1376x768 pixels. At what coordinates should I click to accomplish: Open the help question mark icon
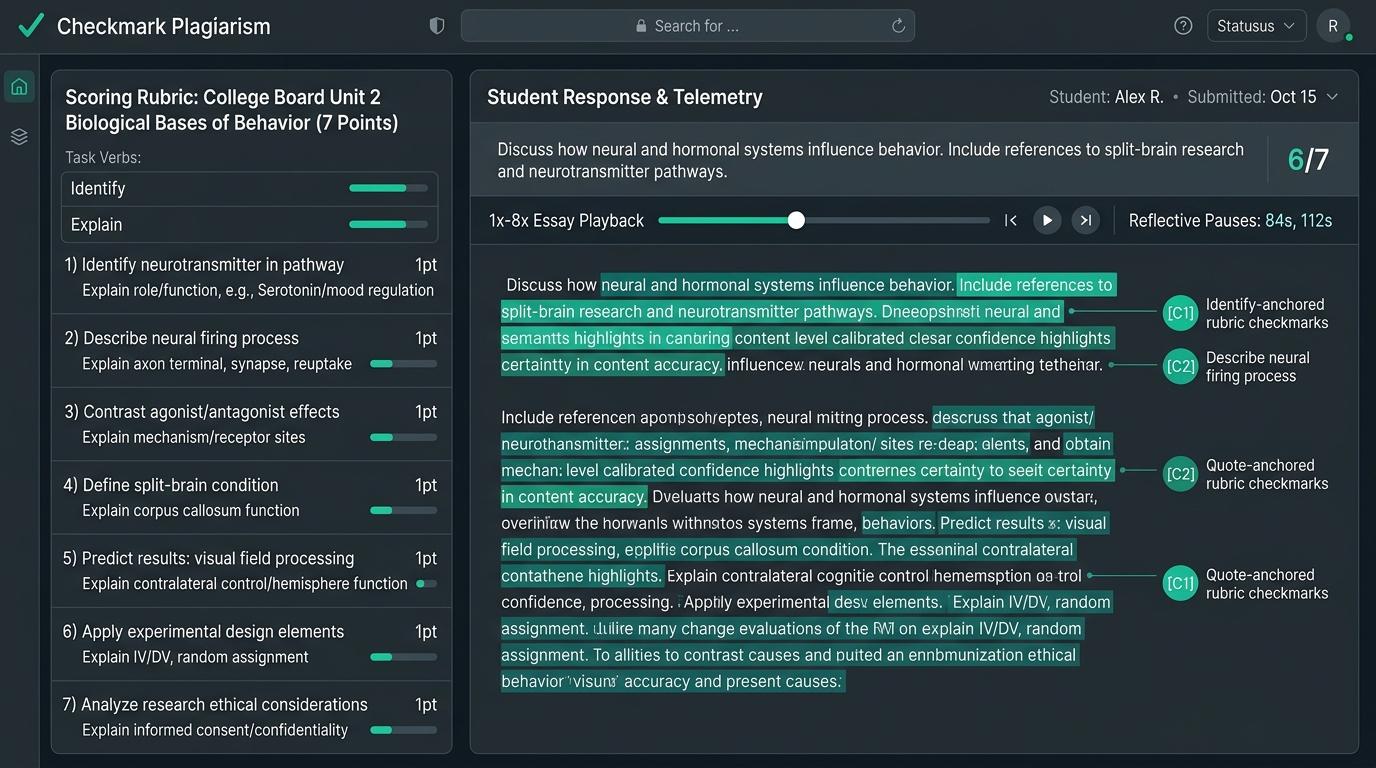pos(1183,26)
